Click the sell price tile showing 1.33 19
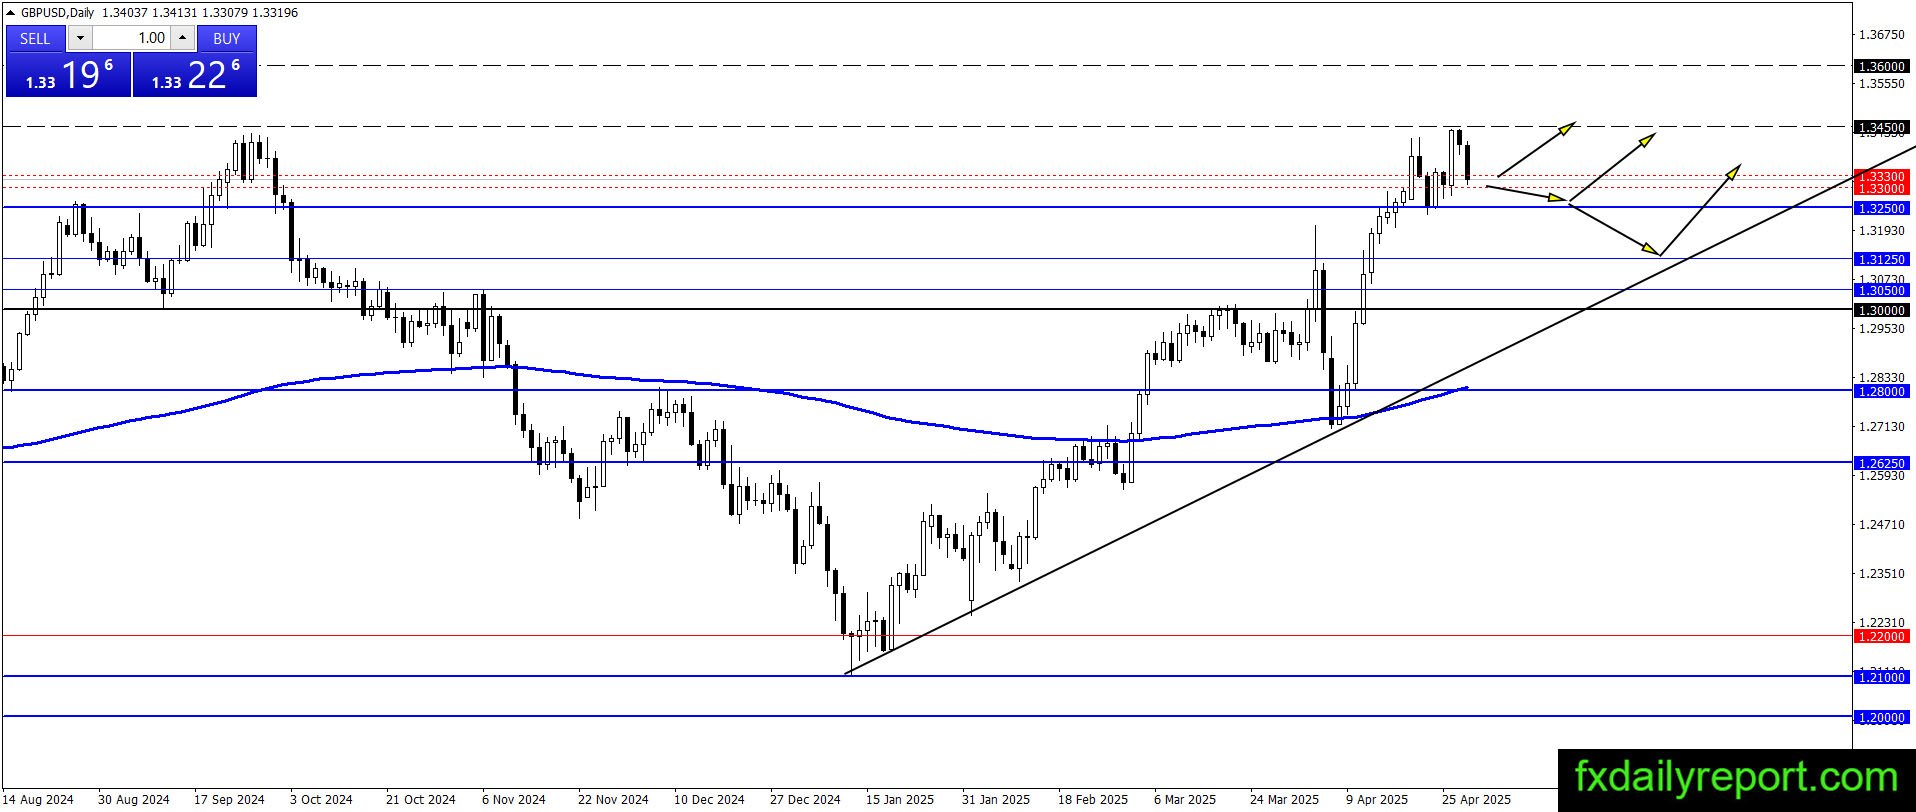 68,75
